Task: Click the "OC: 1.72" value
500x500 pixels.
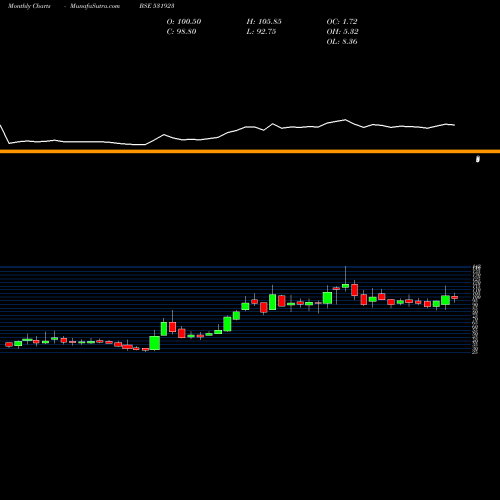Action: pyautogui.click(x=342, y=22)
